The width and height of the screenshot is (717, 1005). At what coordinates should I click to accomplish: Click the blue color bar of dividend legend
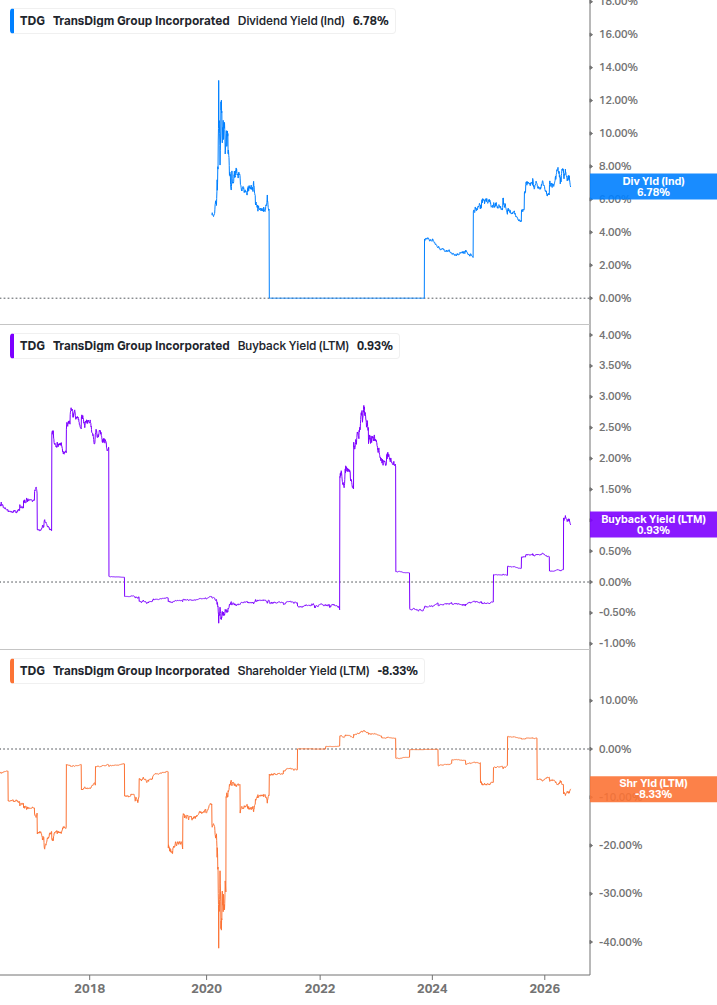(x=12, y=21)
